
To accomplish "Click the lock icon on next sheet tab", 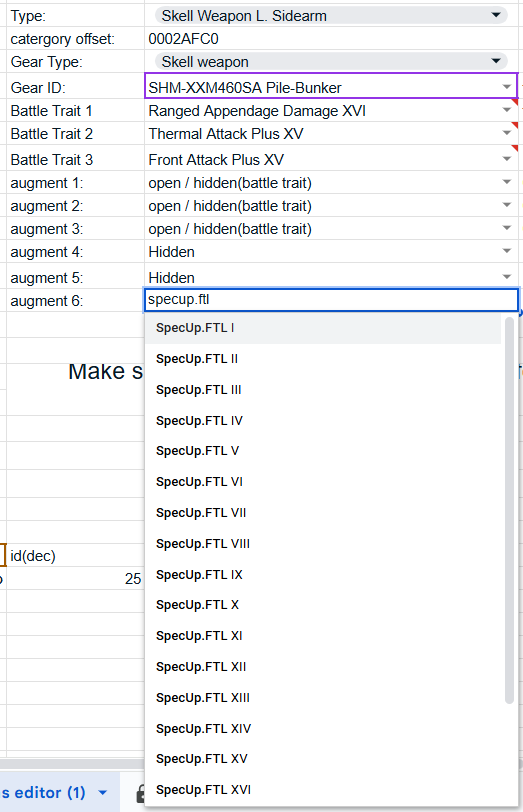I will tap(140, 793).
